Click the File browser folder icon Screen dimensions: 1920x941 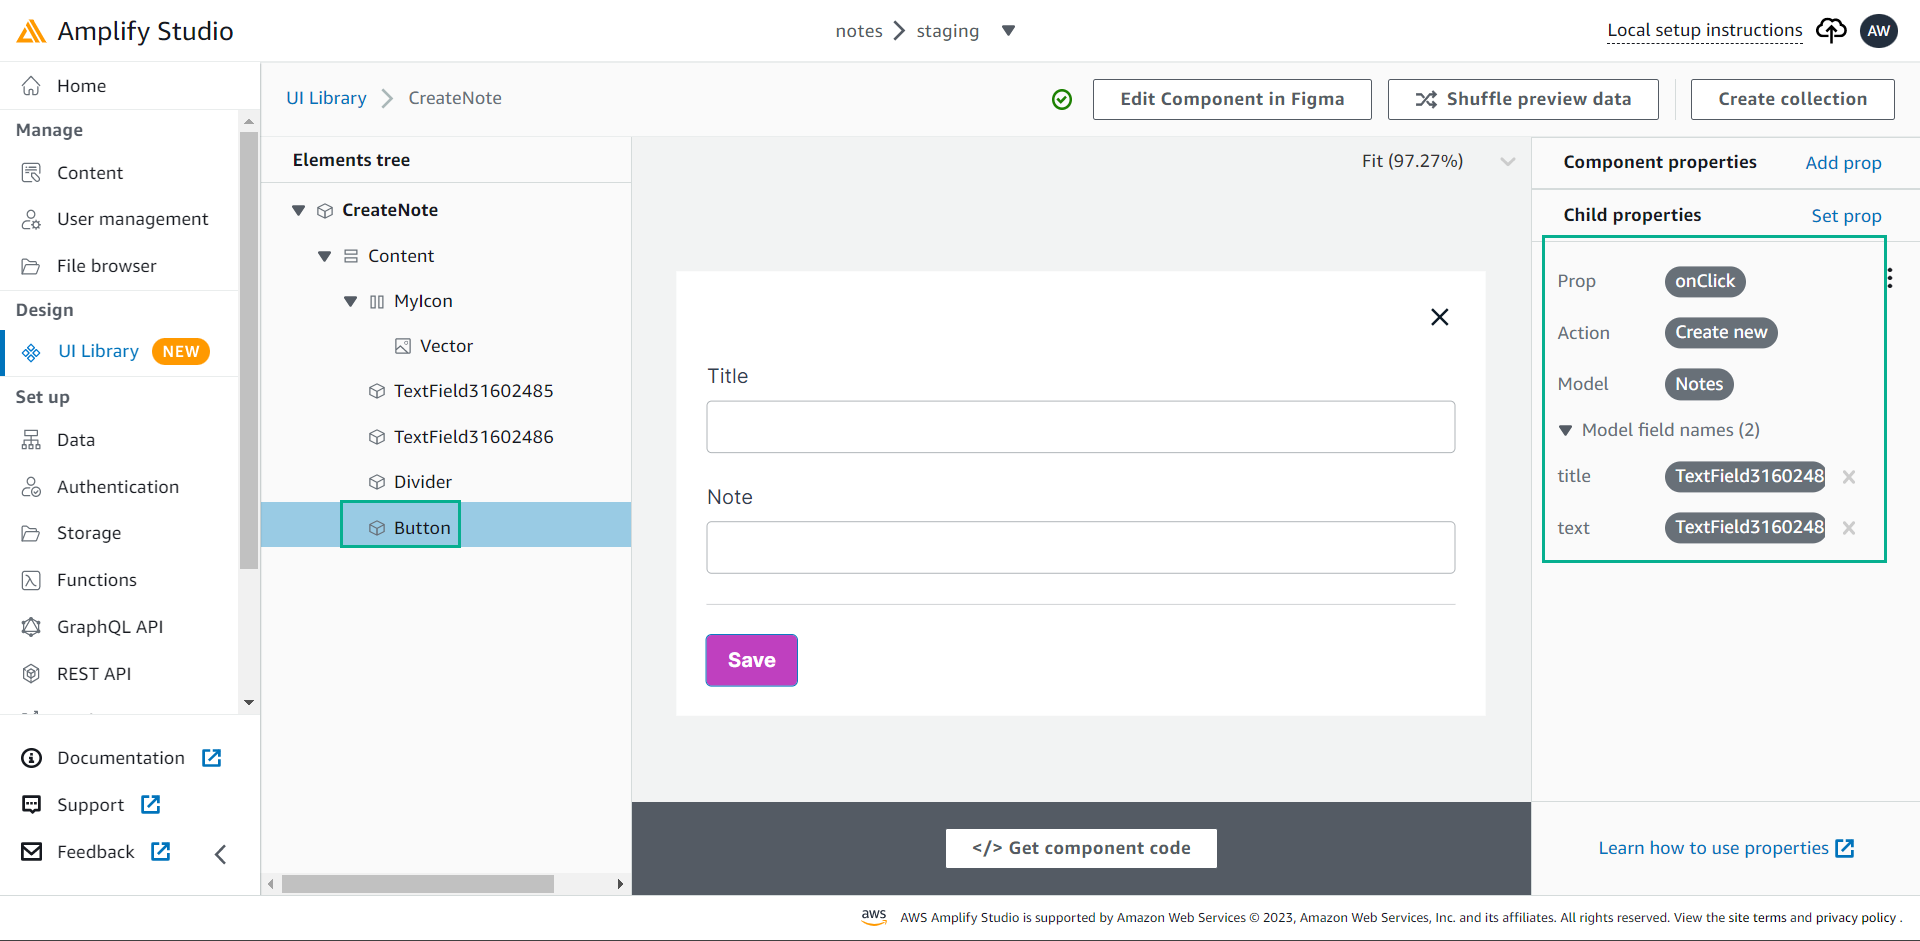click(x=31, y=266)
